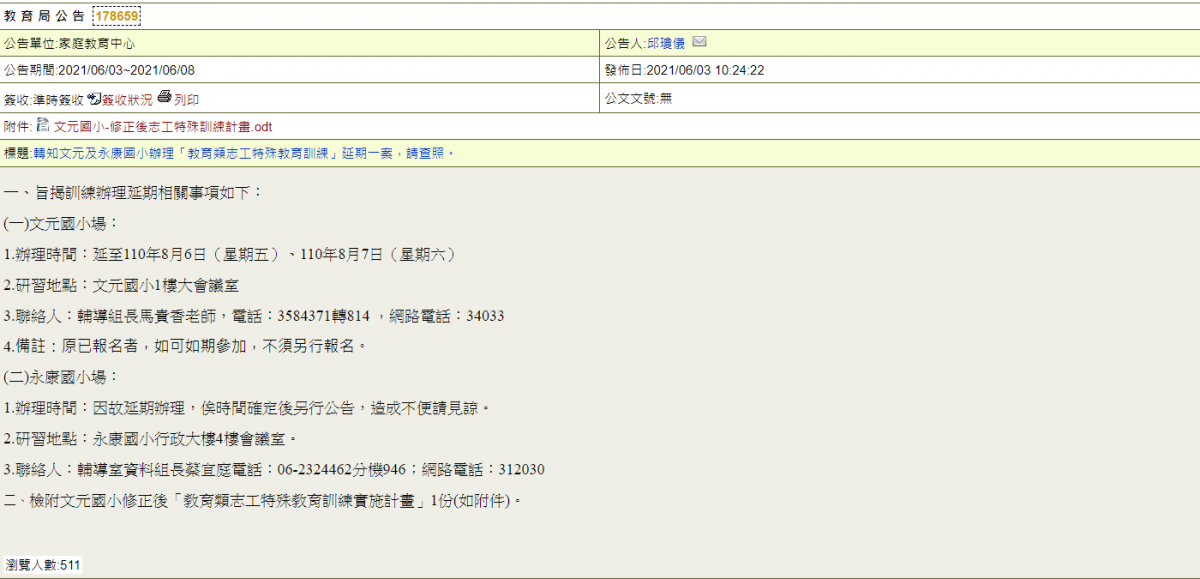Click the 發佈日 timestamp cell
Viewport: 1200px width, 579px height.
coord(899,70)
